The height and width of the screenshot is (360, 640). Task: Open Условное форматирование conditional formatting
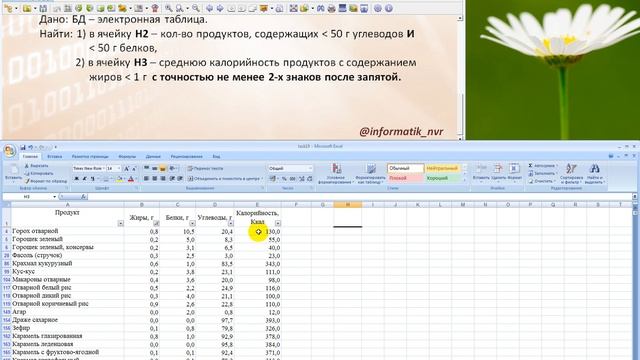[337, 173]
